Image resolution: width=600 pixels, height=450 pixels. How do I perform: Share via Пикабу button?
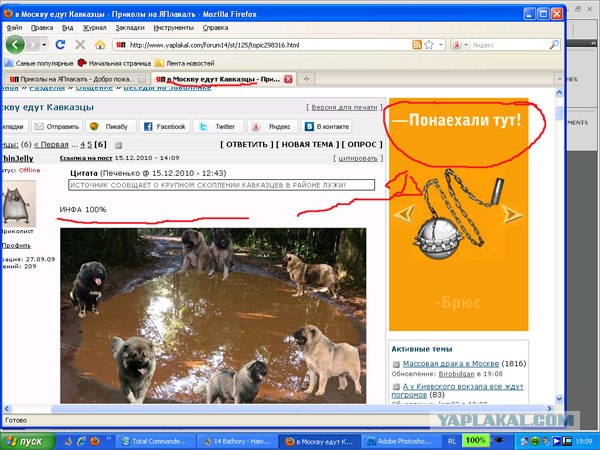pos(111,126)
